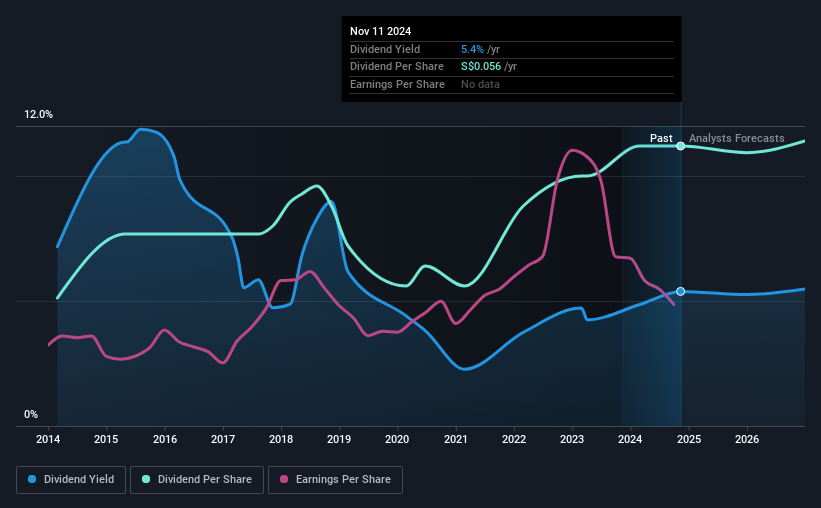Click the 2019 x-axis label
821x508 pixels.
pyautogui.click(x=339, y=439)
